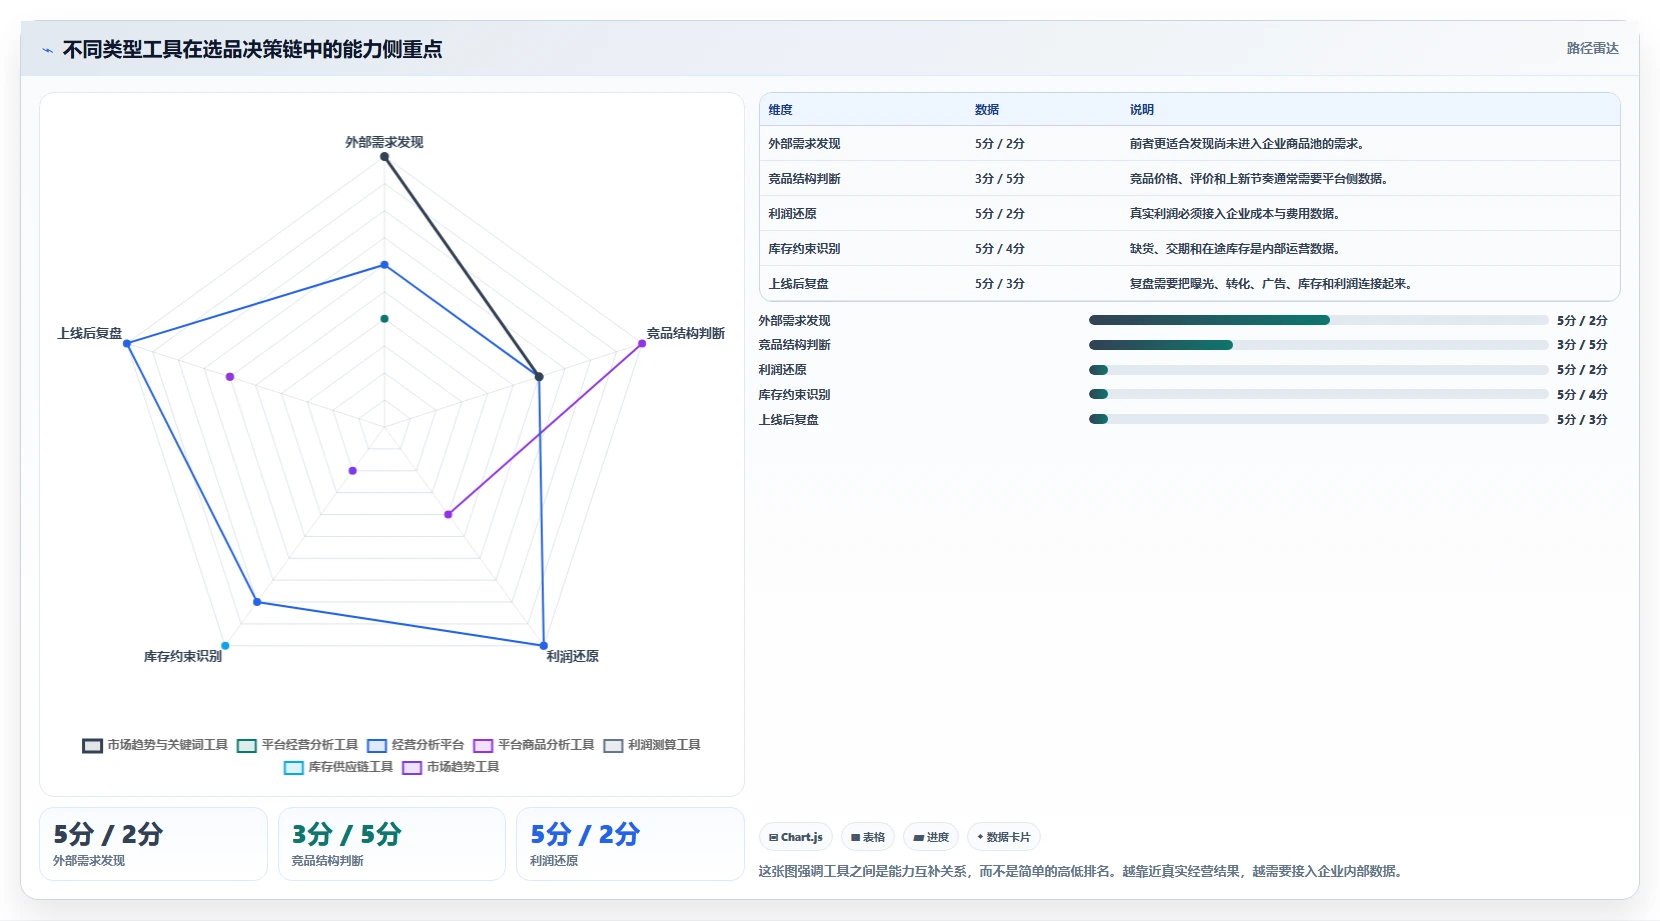Viewport: 1660px width, 921px height.
Task: Toggle the 平台经营分析工具 legend entry
Action: point(298,745)
